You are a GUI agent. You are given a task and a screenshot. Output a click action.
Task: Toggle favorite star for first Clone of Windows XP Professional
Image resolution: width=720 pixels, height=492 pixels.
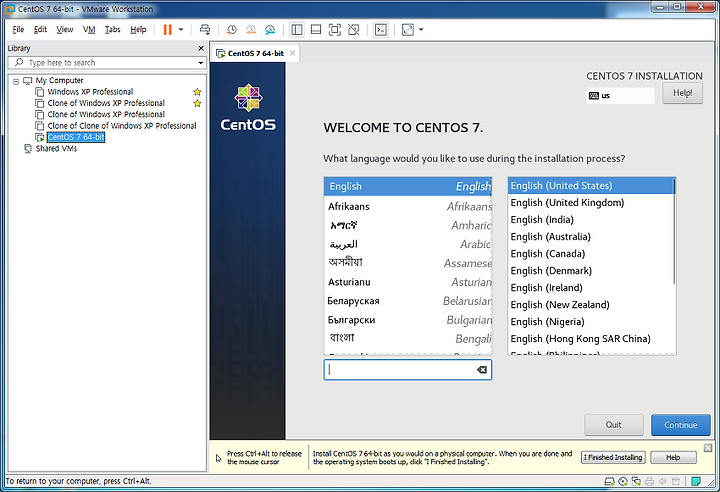[x=197, y=103]
